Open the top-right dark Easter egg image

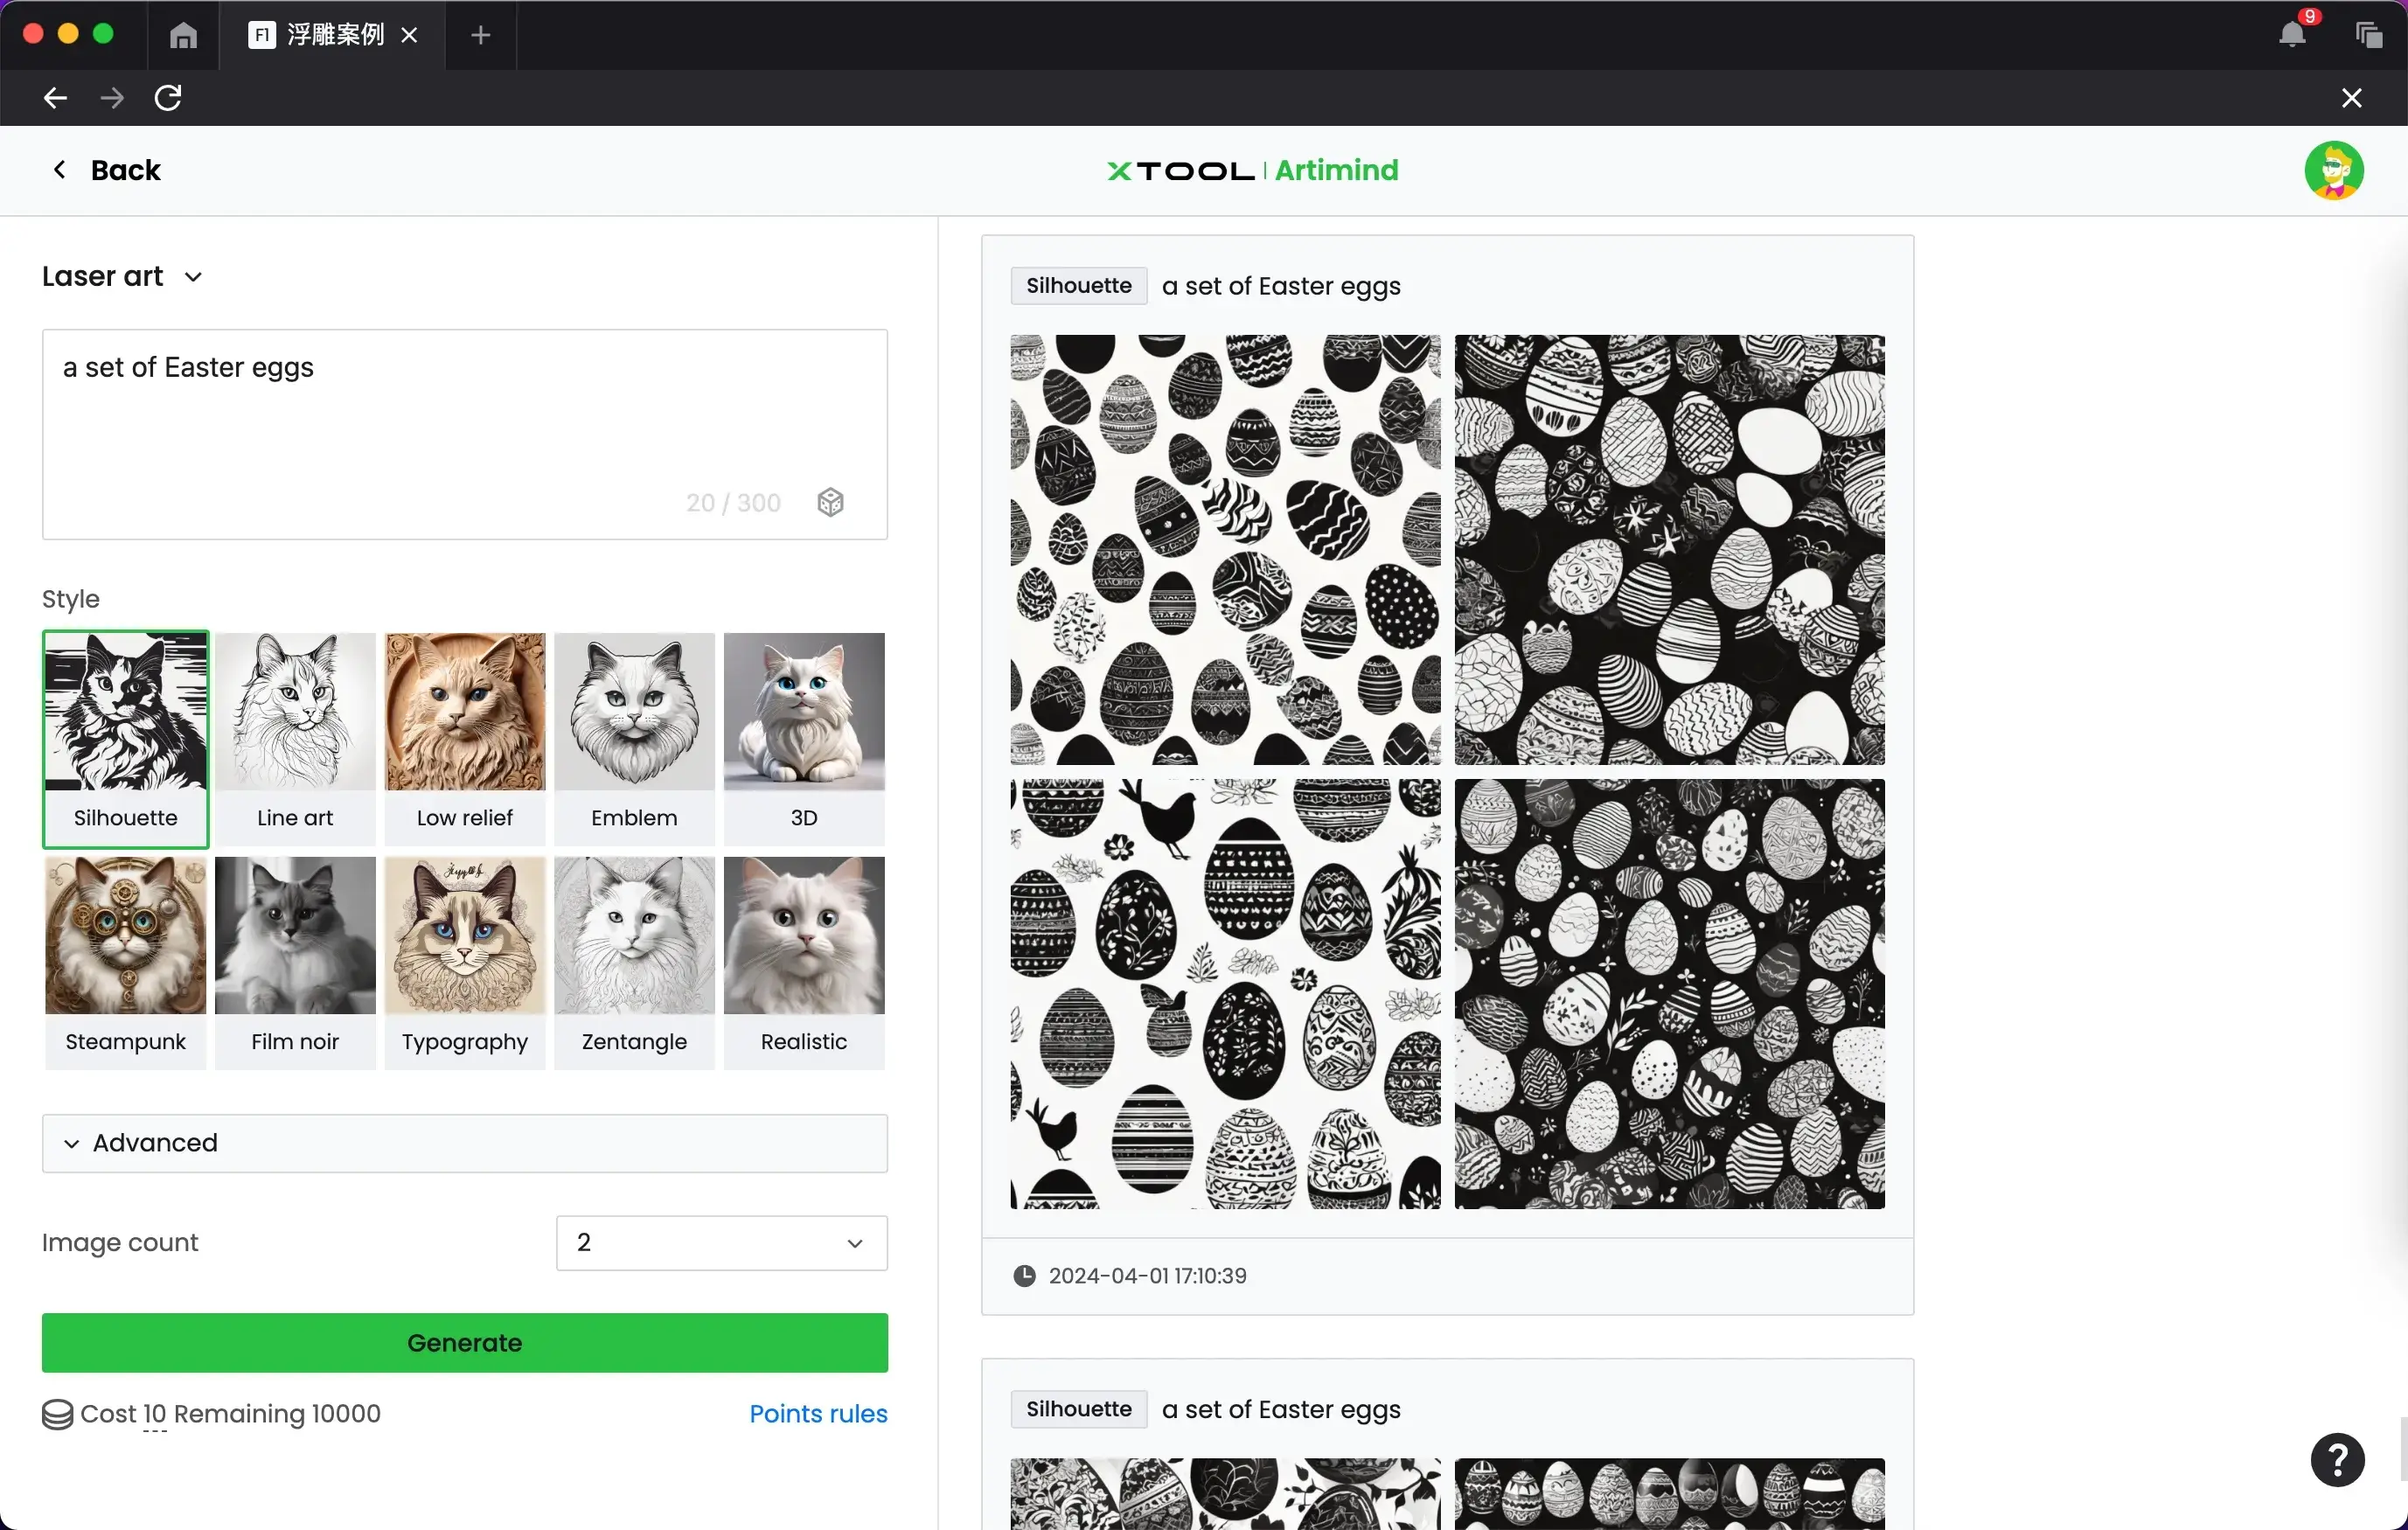point(1669,550)
